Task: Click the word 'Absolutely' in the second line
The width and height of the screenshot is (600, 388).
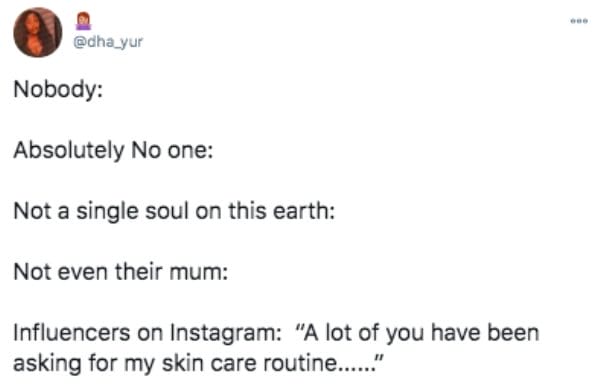Action: click(69, 150)
